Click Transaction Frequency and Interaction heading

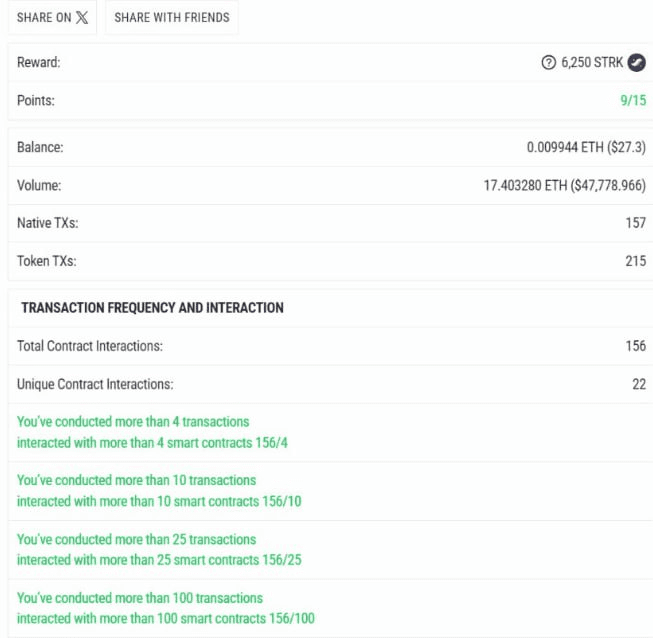tap(152, 308)
